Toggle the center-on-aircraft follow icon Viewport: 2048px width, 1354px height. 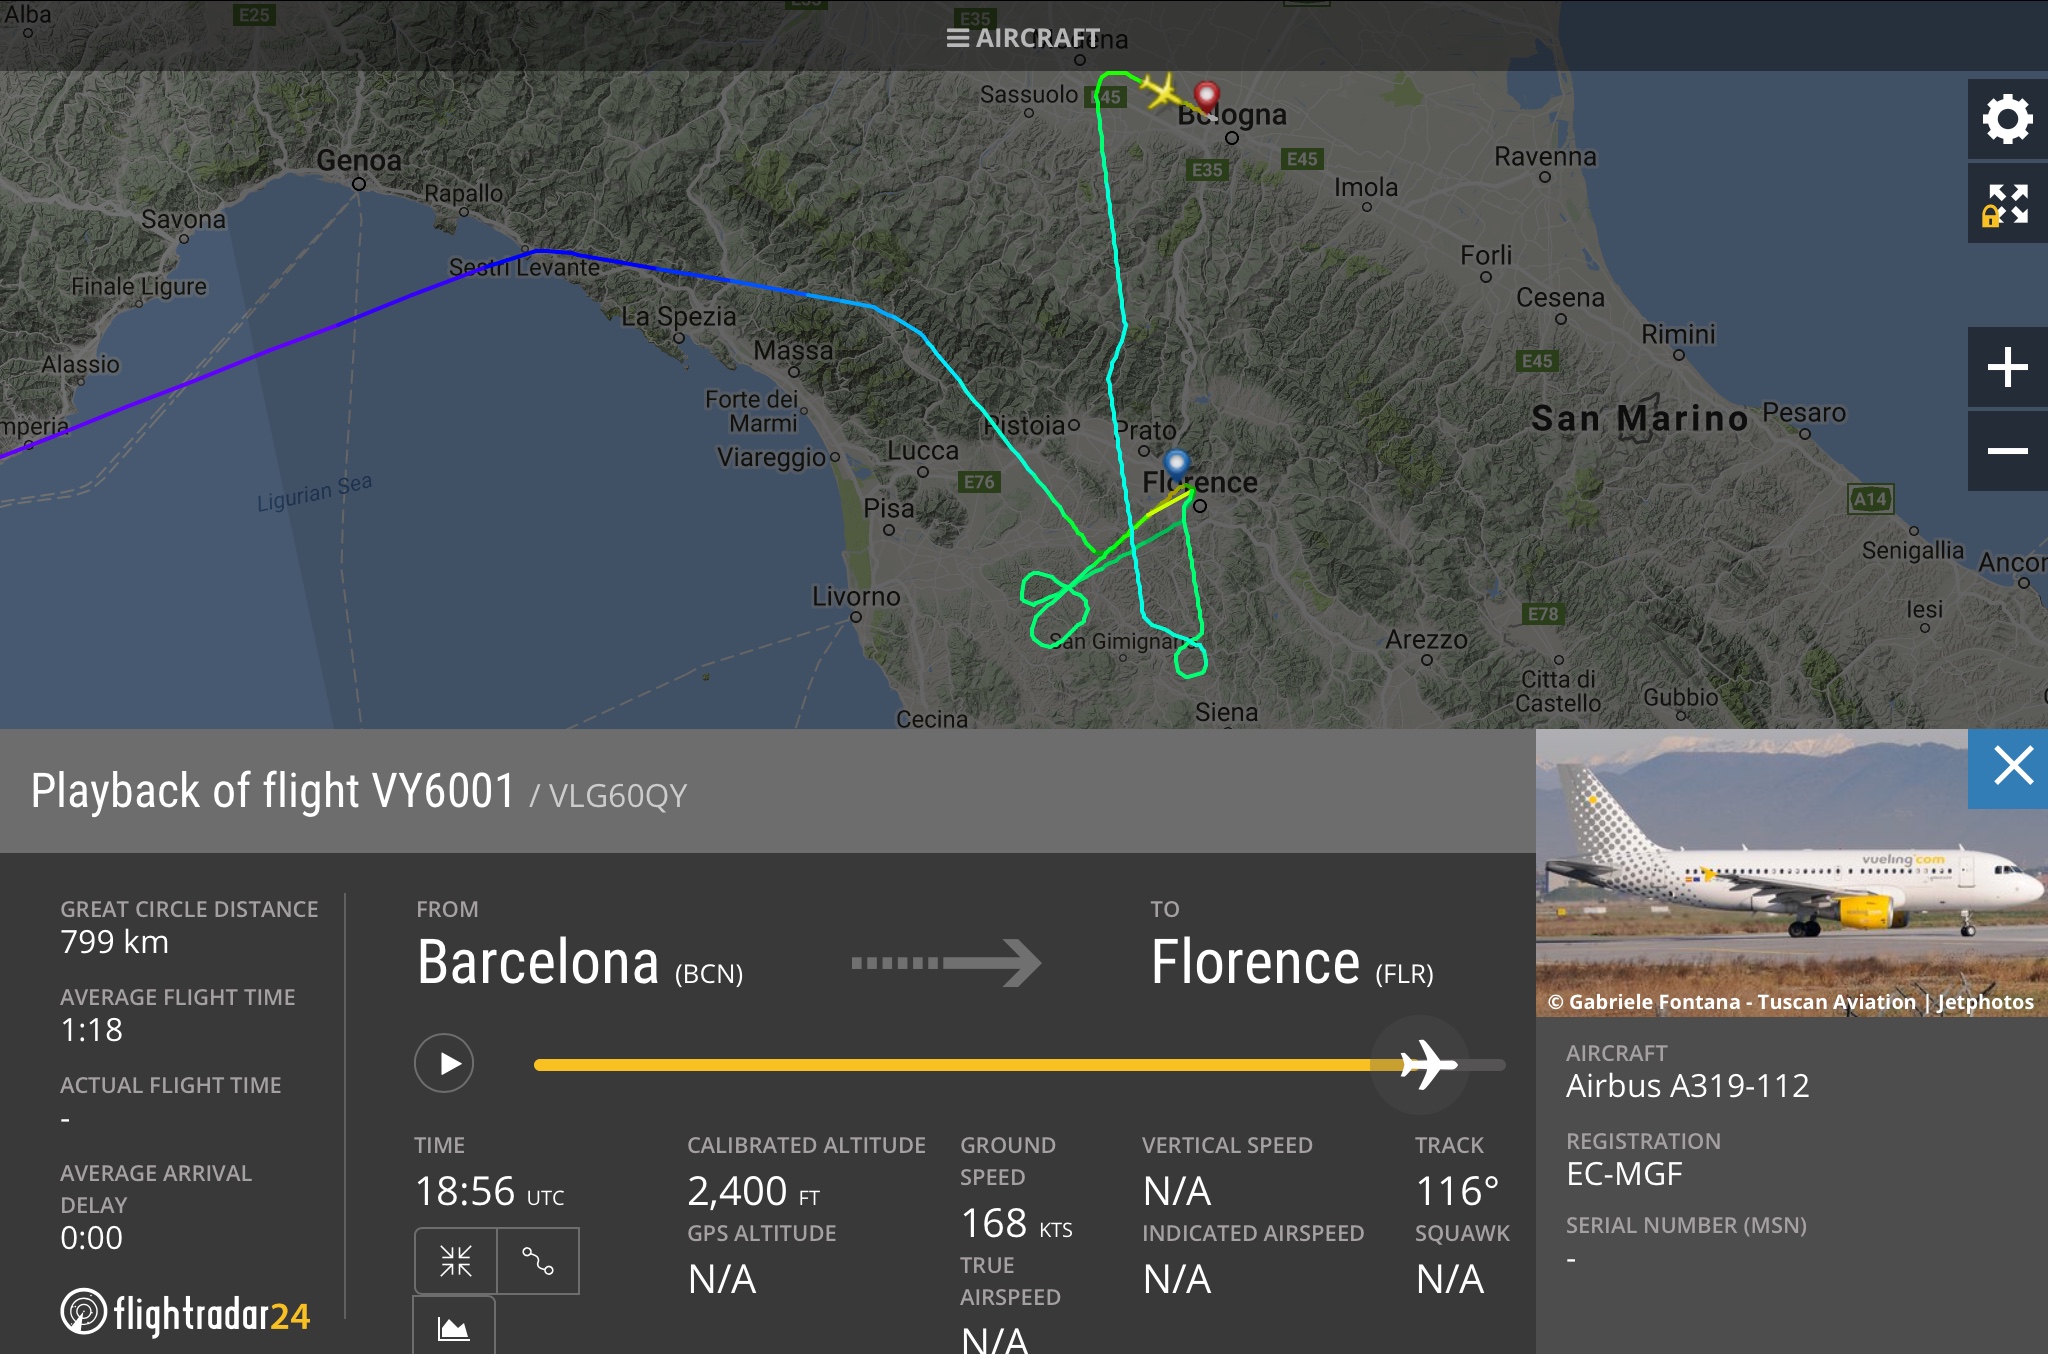coord(456,1261)
